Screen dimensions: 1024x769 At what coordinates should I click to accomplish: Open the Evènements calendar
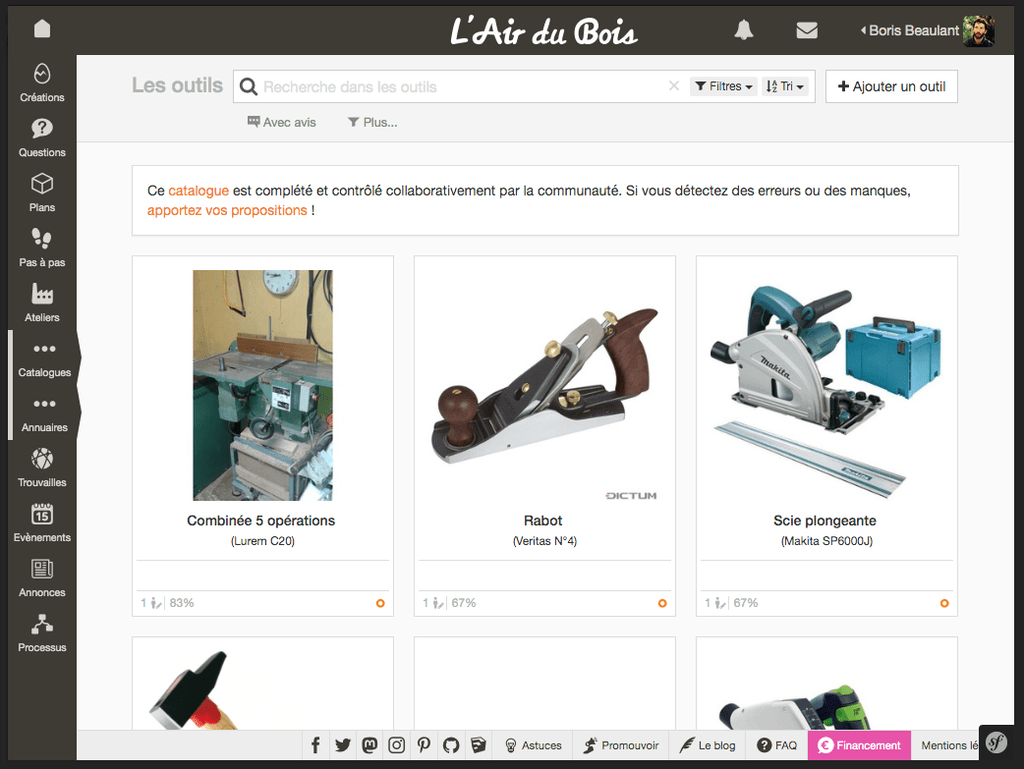point(42,522)
